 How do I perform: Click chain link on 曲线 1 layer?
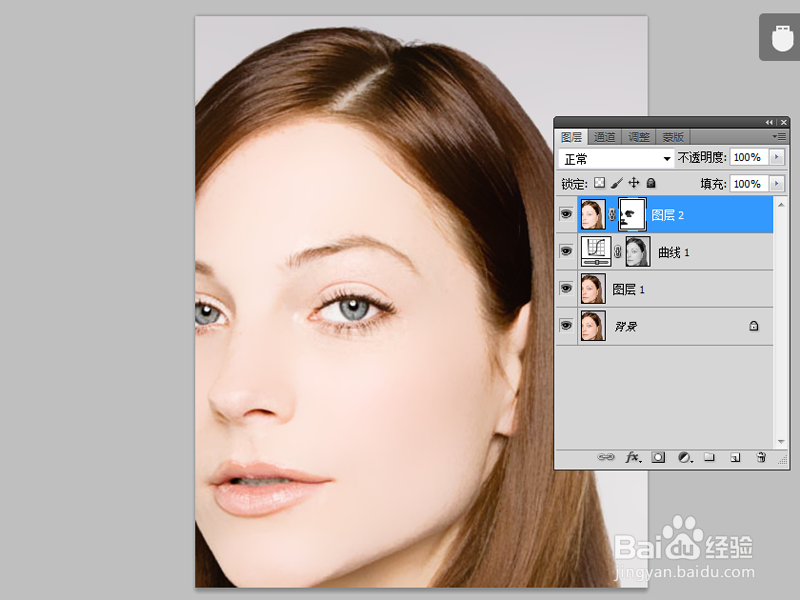pos(617,252)
